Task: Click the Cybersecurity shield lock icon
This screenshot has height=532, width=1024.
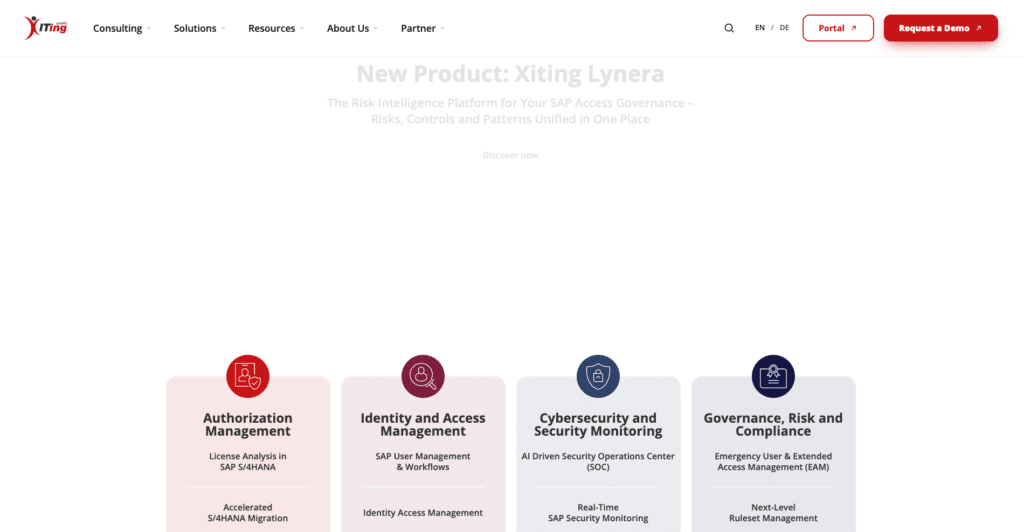Action: 598,376
